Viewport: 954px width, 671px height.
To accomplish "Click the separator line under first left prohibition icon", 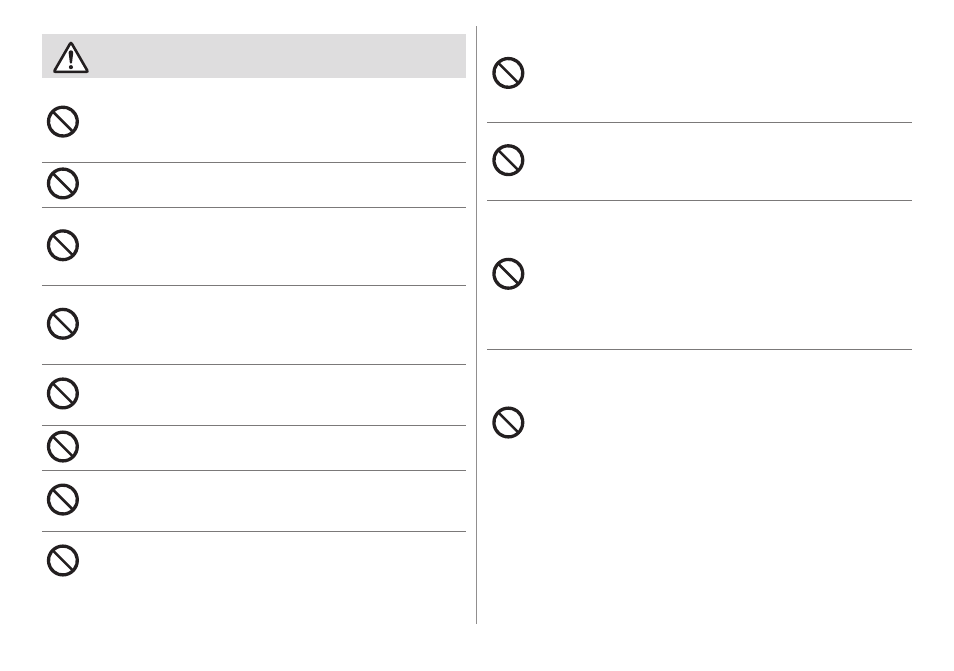I will [254, 162].
